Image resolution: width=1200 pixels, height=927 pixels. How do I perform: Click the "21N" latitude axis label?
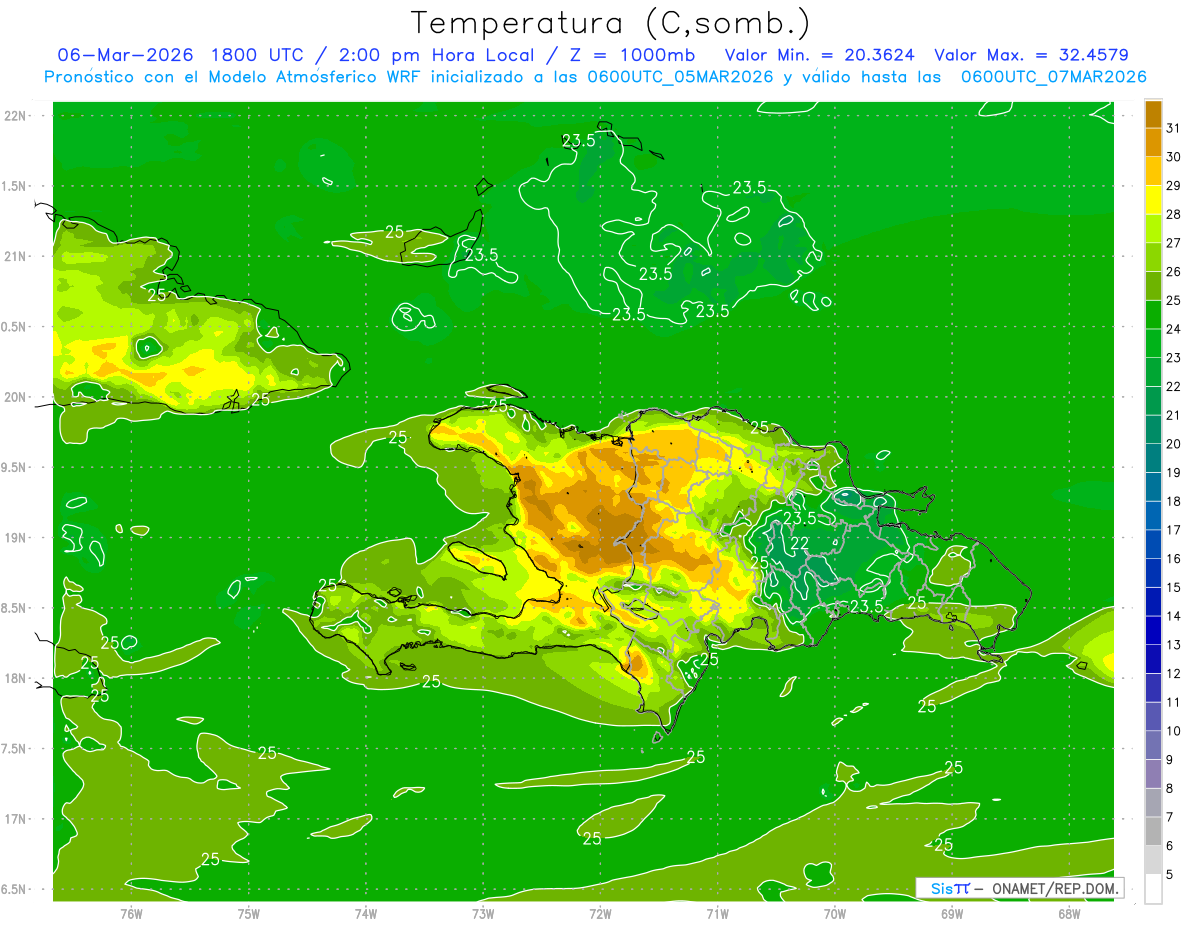(15, 256)
